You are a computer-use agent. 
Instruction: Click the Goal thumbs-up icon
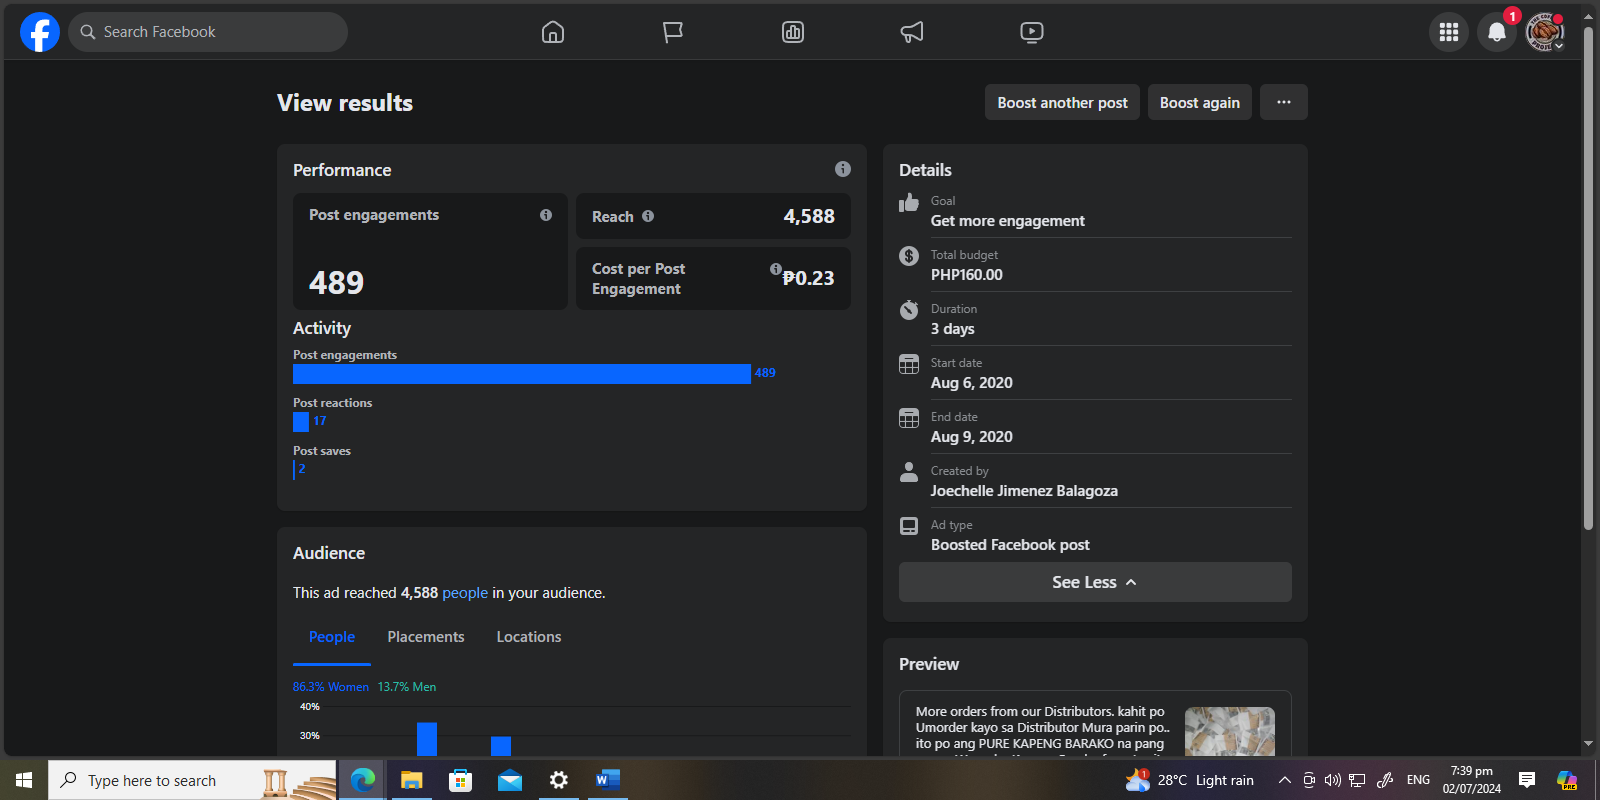pyautogui.click(x=909, y=203)
